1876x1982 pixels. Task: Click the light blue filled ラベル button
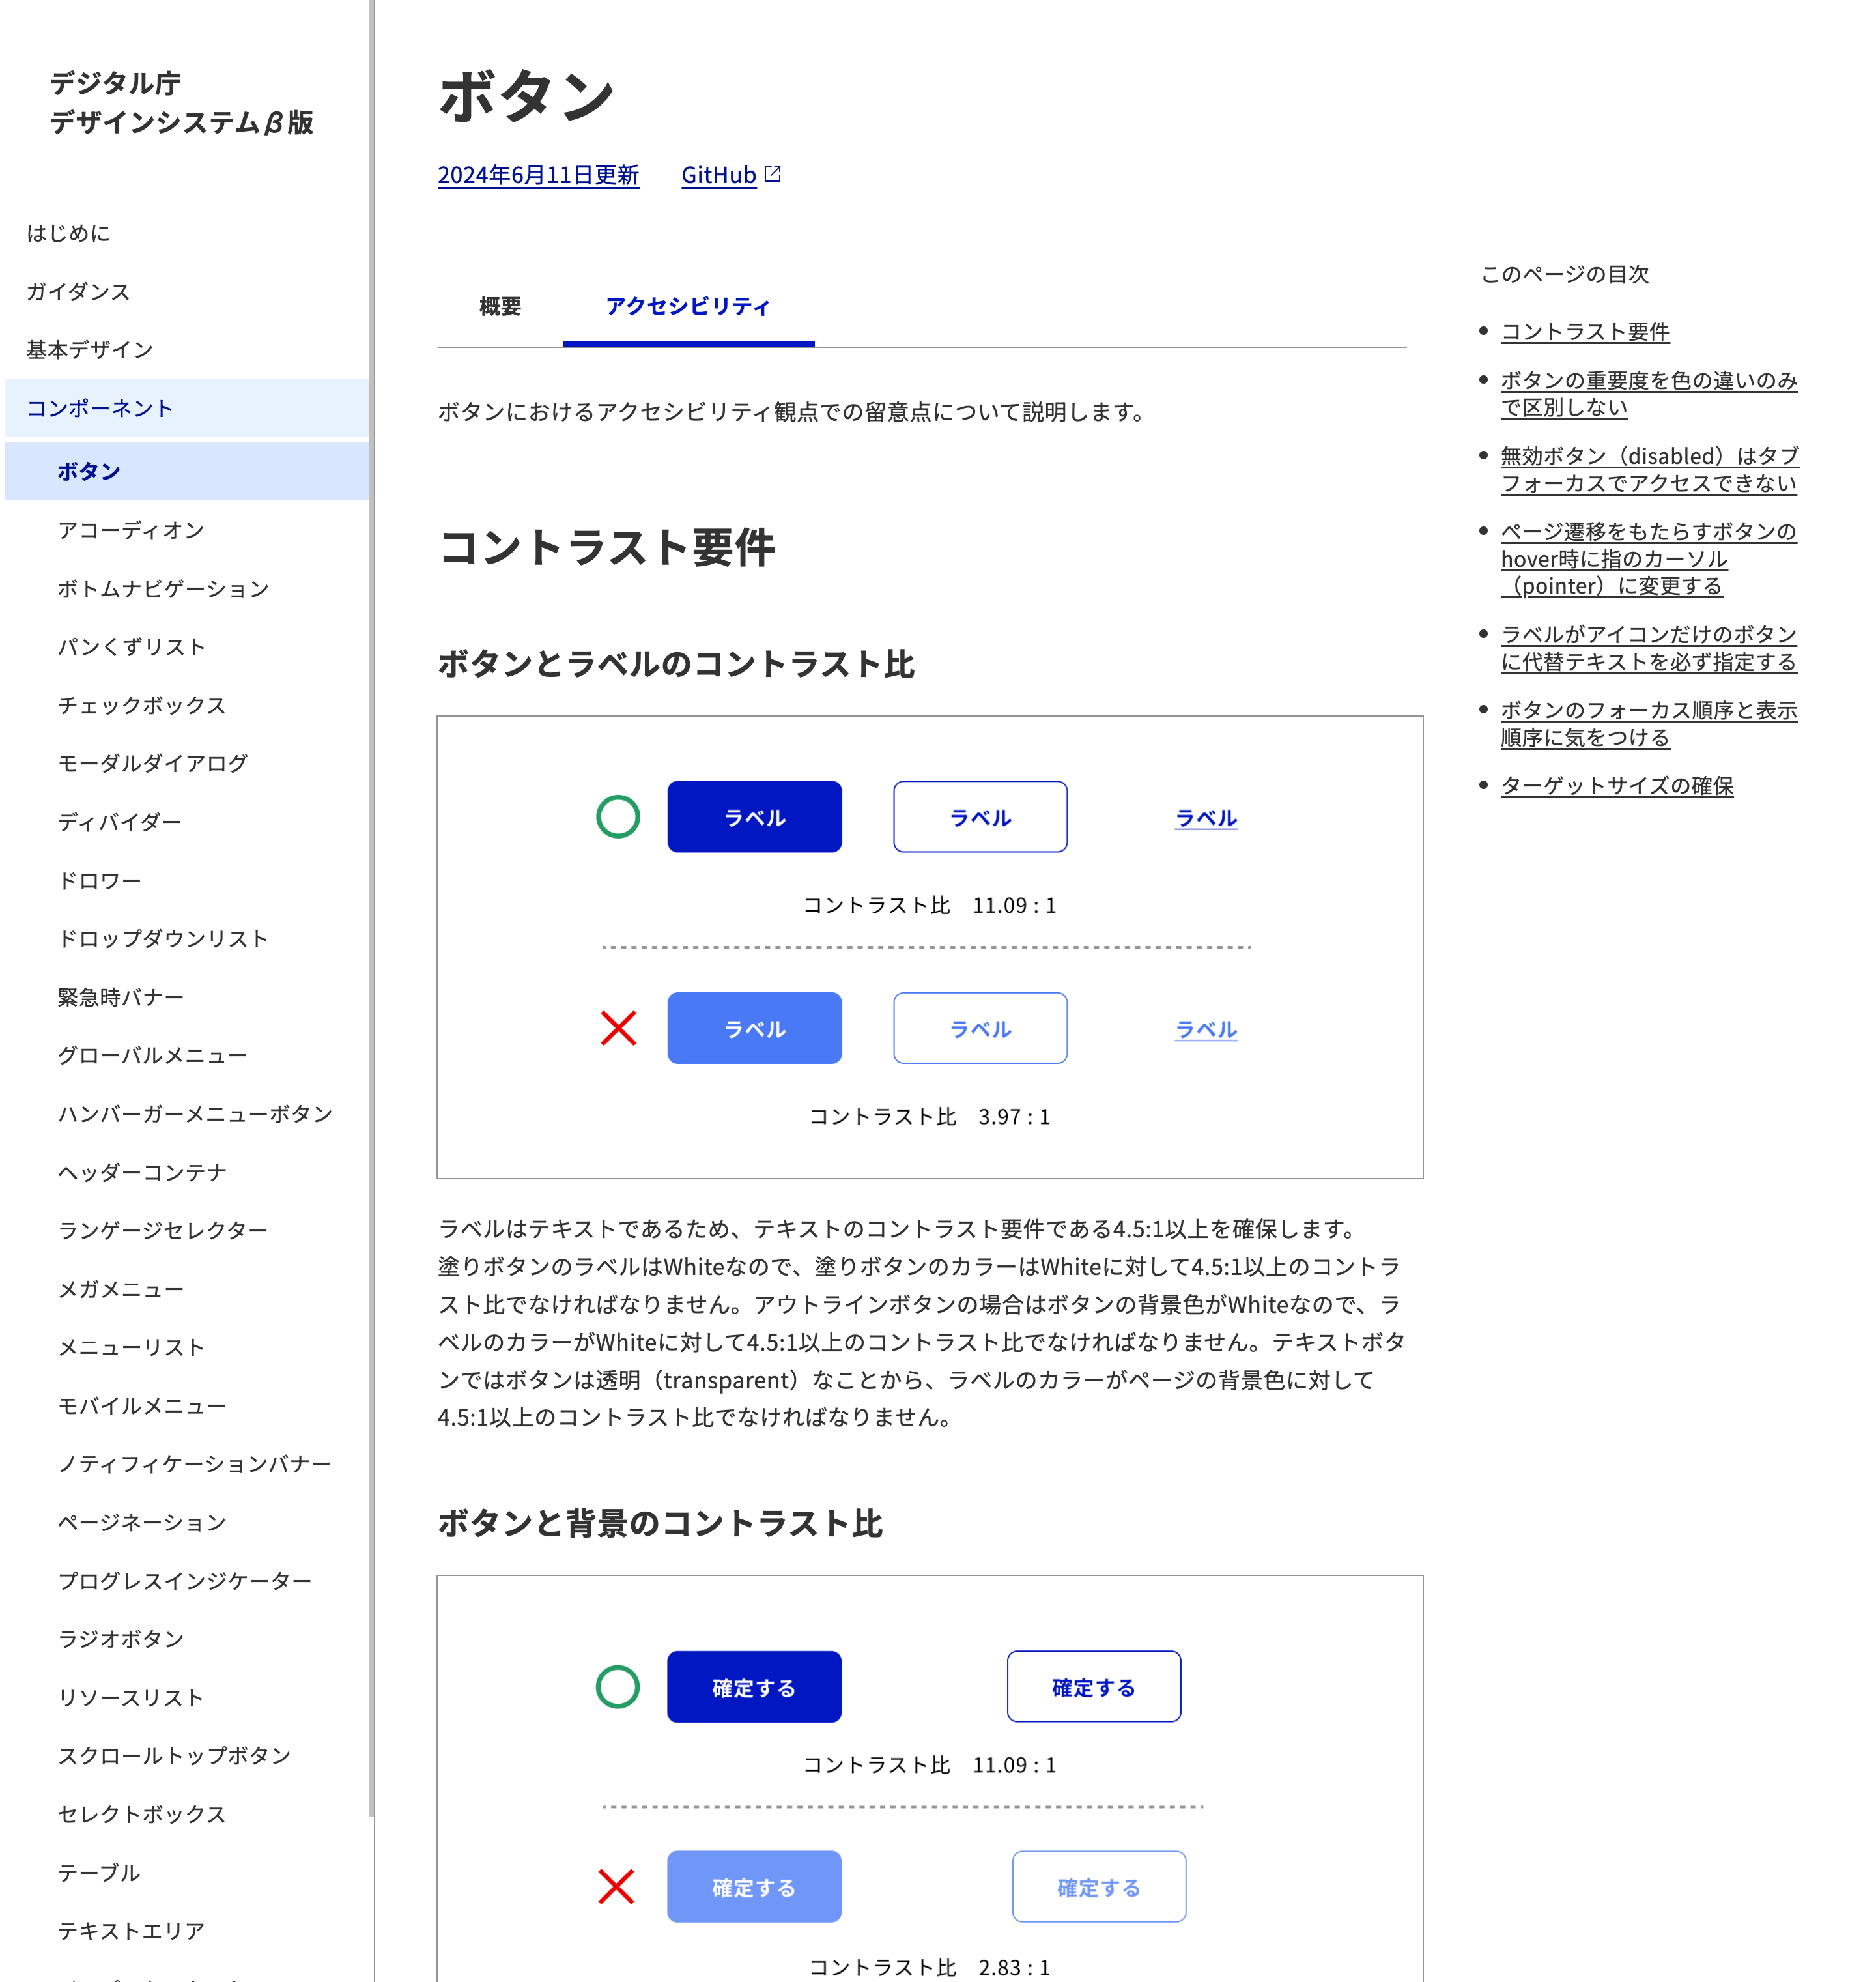[754, 1028]
